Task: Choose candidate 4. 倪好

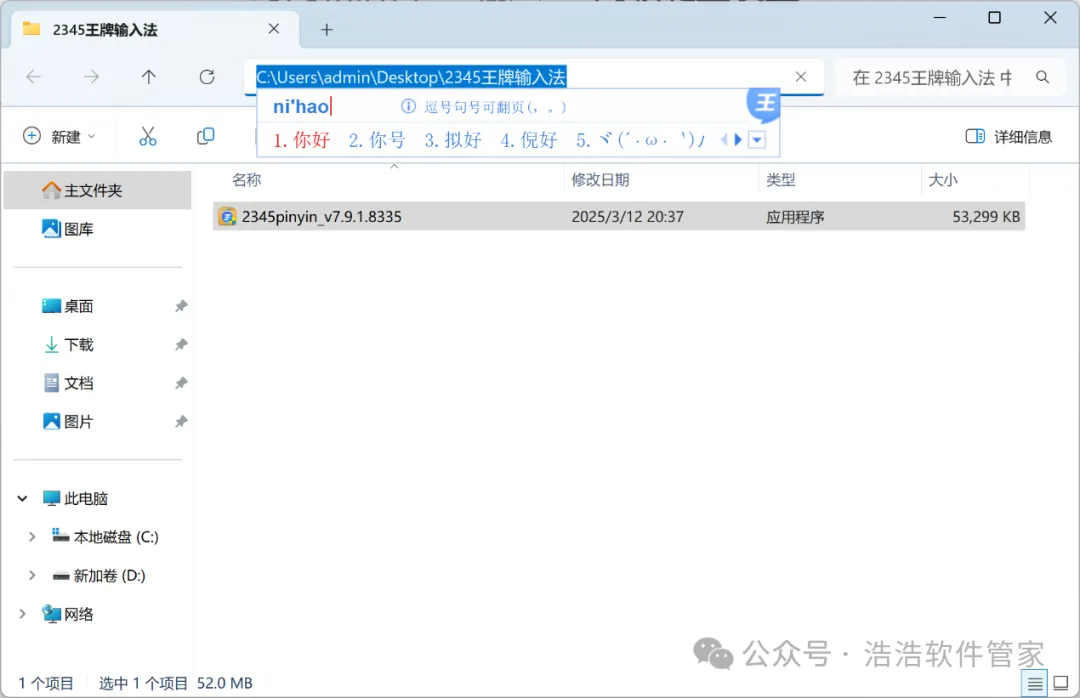Action: [x=528, y=140]
